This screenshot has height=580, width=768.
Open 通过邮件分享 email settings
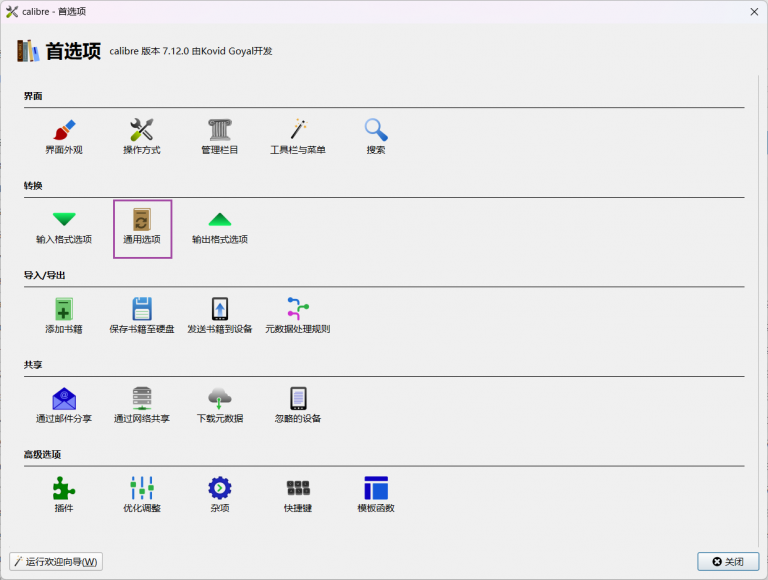(x=64, y=399)
